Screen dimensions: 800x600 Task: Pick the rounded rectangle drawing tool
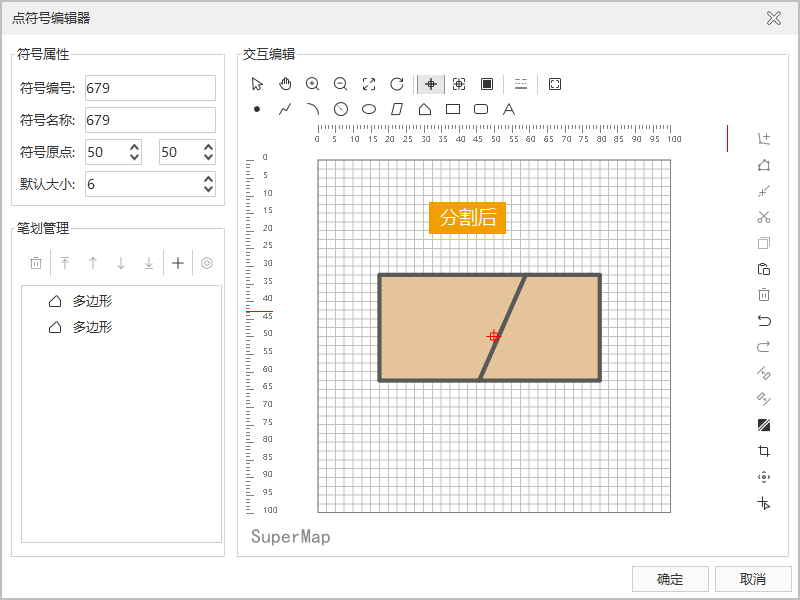[480, 109]
